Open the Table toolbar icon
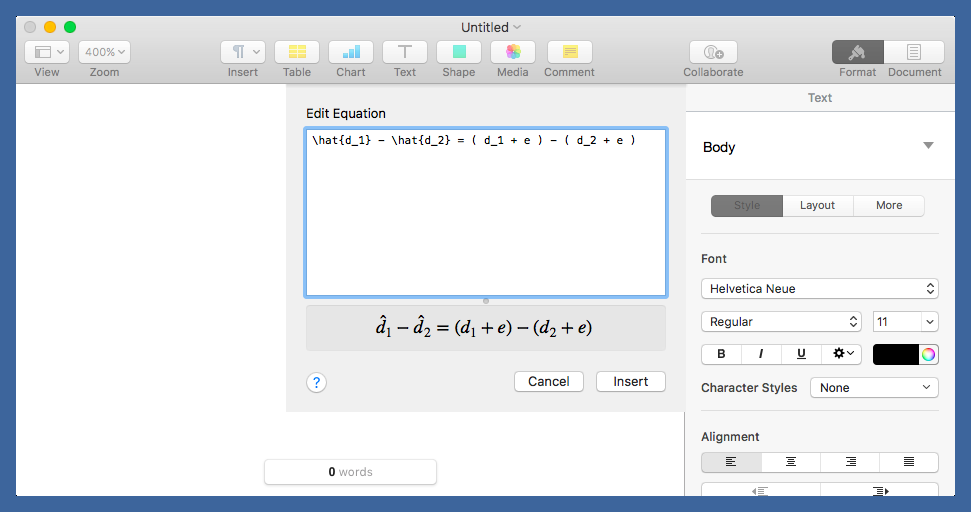The width and height of the screenshot is (971, 512). click(x=297, y=52)
